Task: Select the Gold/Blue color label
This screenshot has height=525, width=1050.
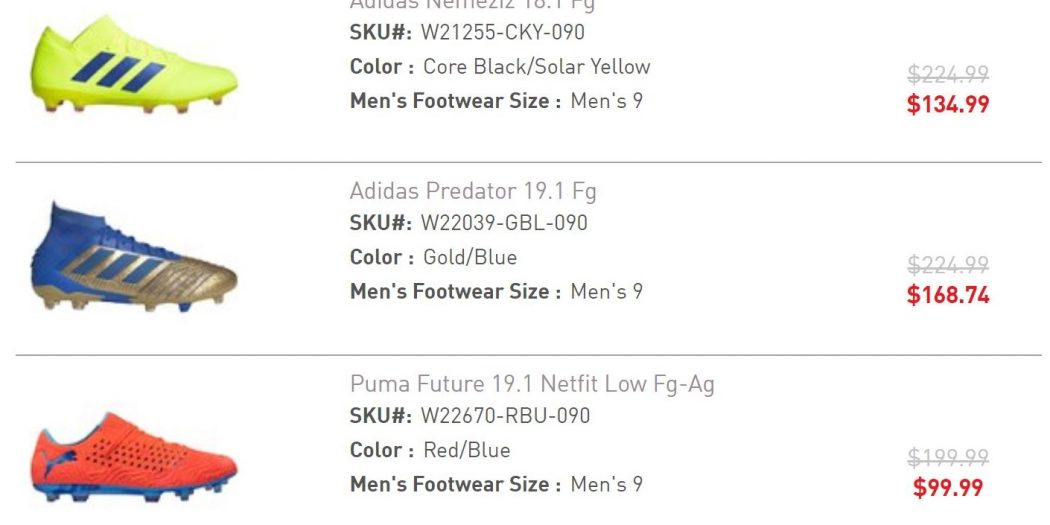Action: (470, 257)
